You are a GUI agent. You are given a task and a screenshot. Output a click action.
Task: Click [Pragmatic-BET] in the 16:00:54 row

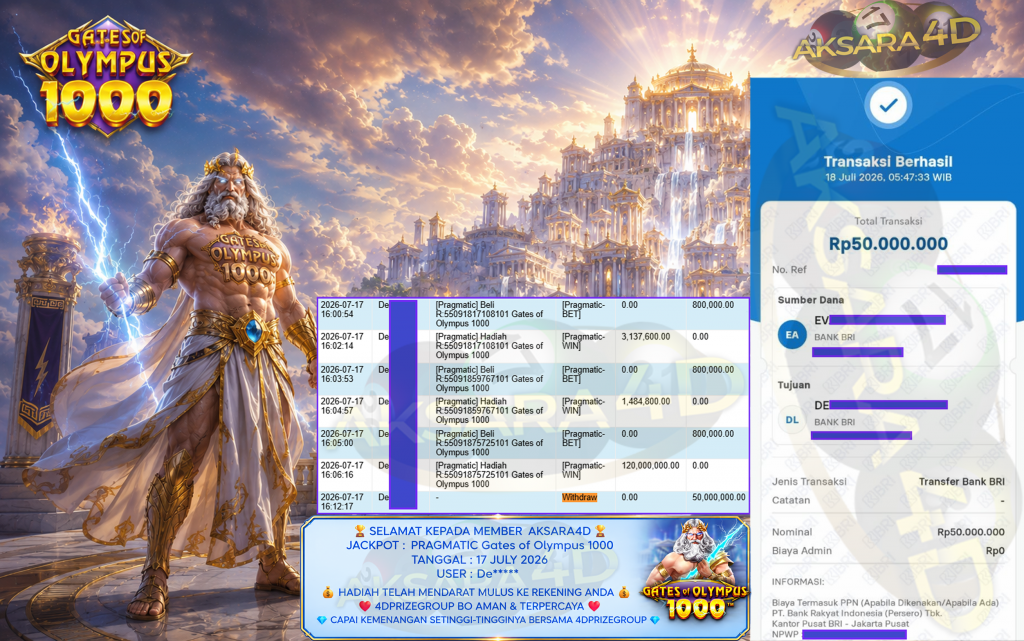pyautogui.click(x=583, y=309)
